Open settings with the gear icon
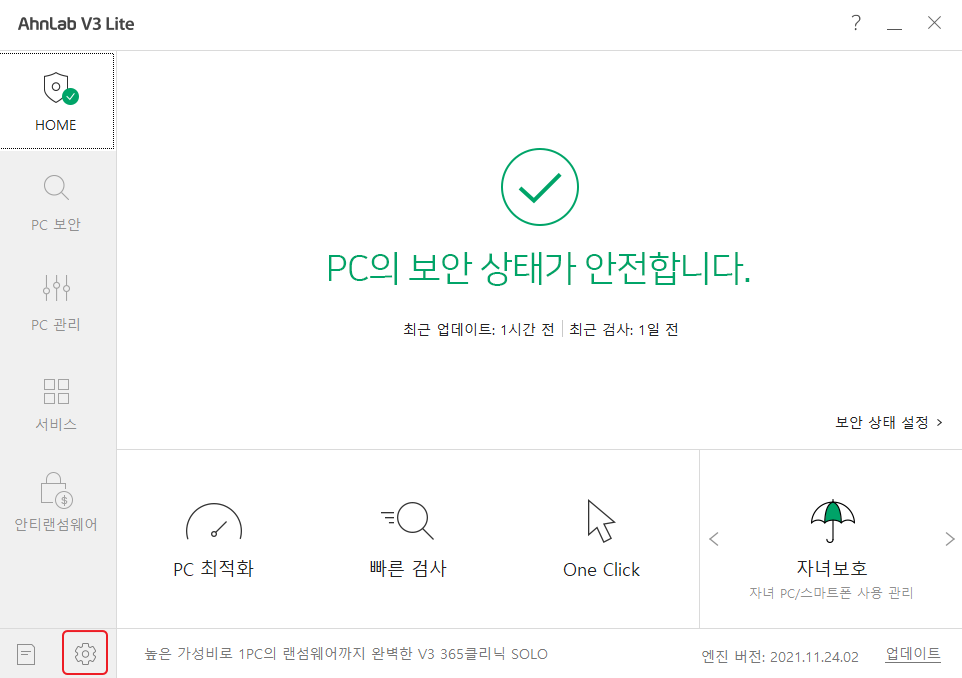The height and width of the screenshot is (678, 962). pyautogui.click(x=85, y=653)
